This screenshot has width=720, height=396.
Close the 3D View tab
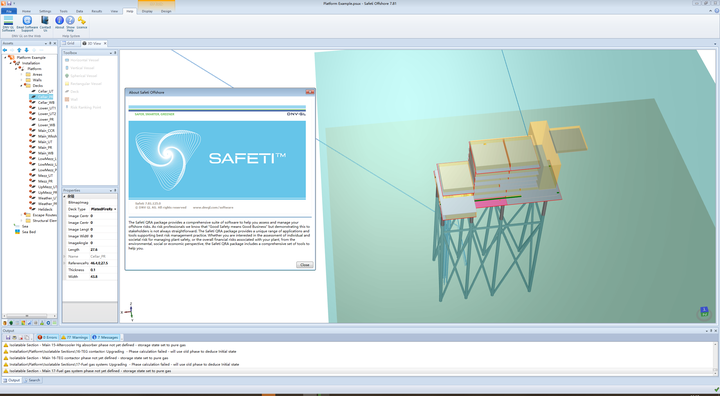tap(105, 43)
